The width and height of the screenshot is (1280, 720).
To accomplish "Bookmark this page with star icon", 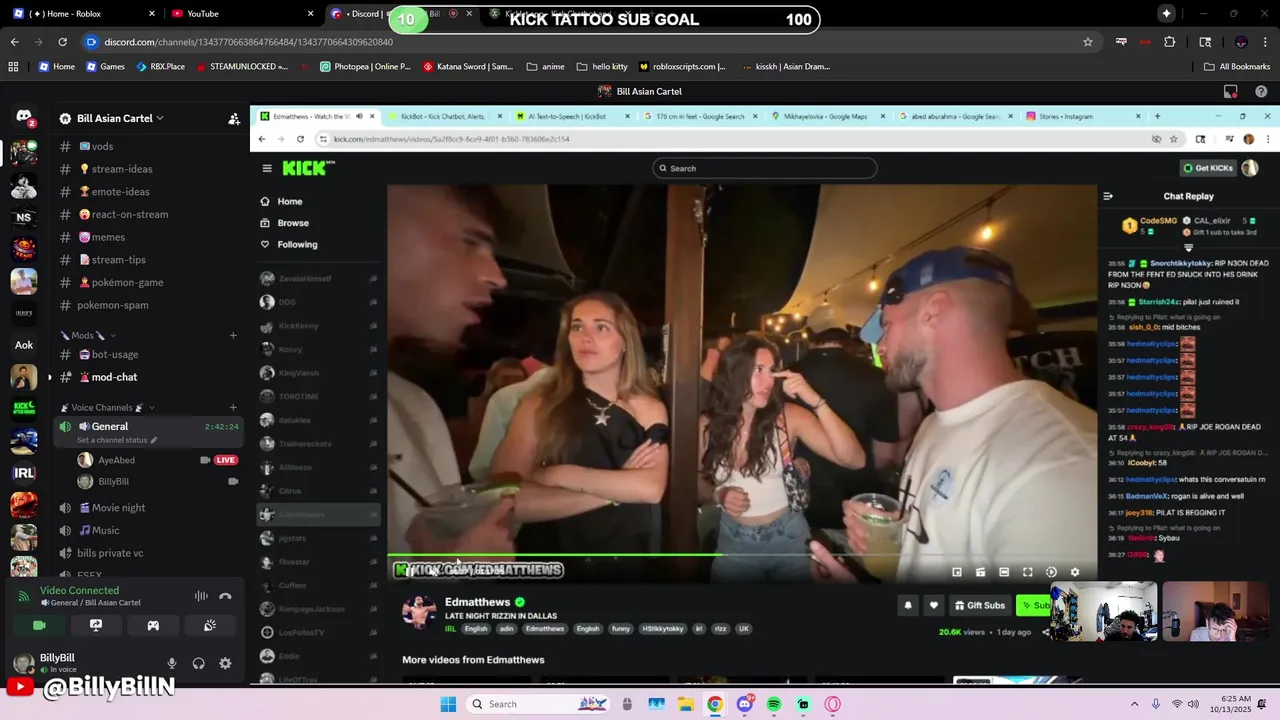I will pos(1088,42).
